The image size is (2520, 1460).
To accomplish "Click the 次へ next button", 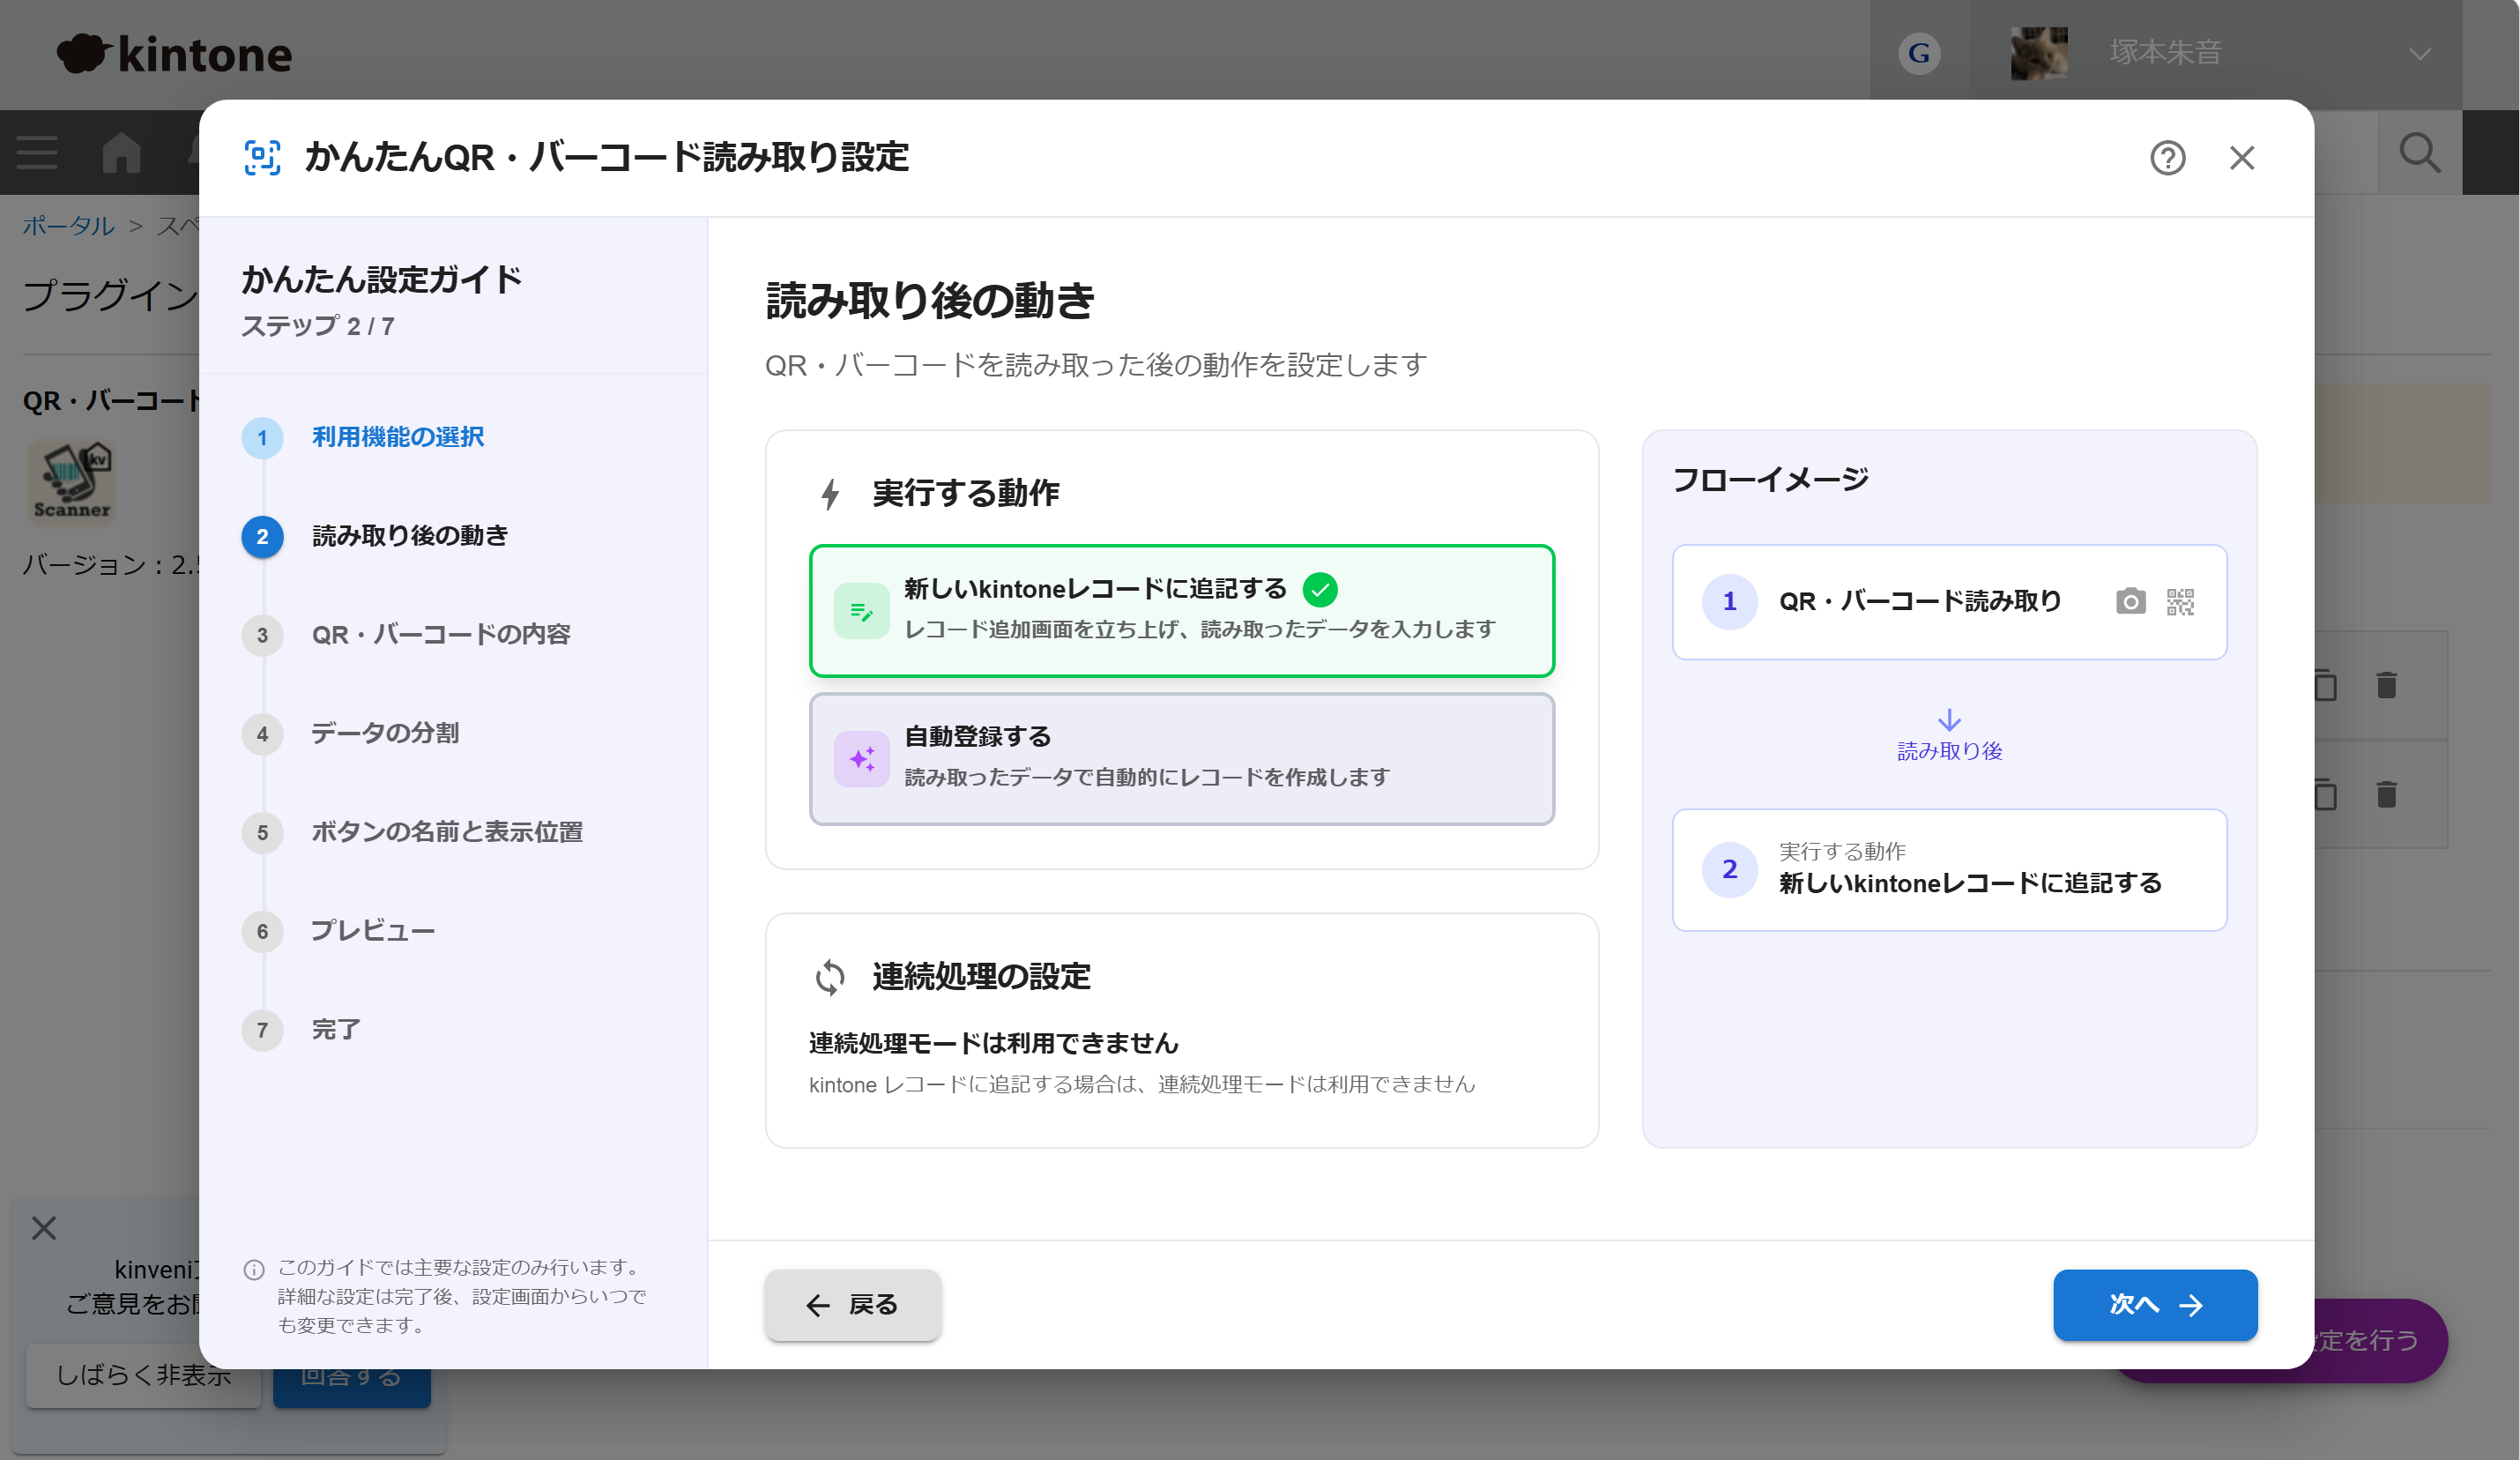I will (2154, 1304).
